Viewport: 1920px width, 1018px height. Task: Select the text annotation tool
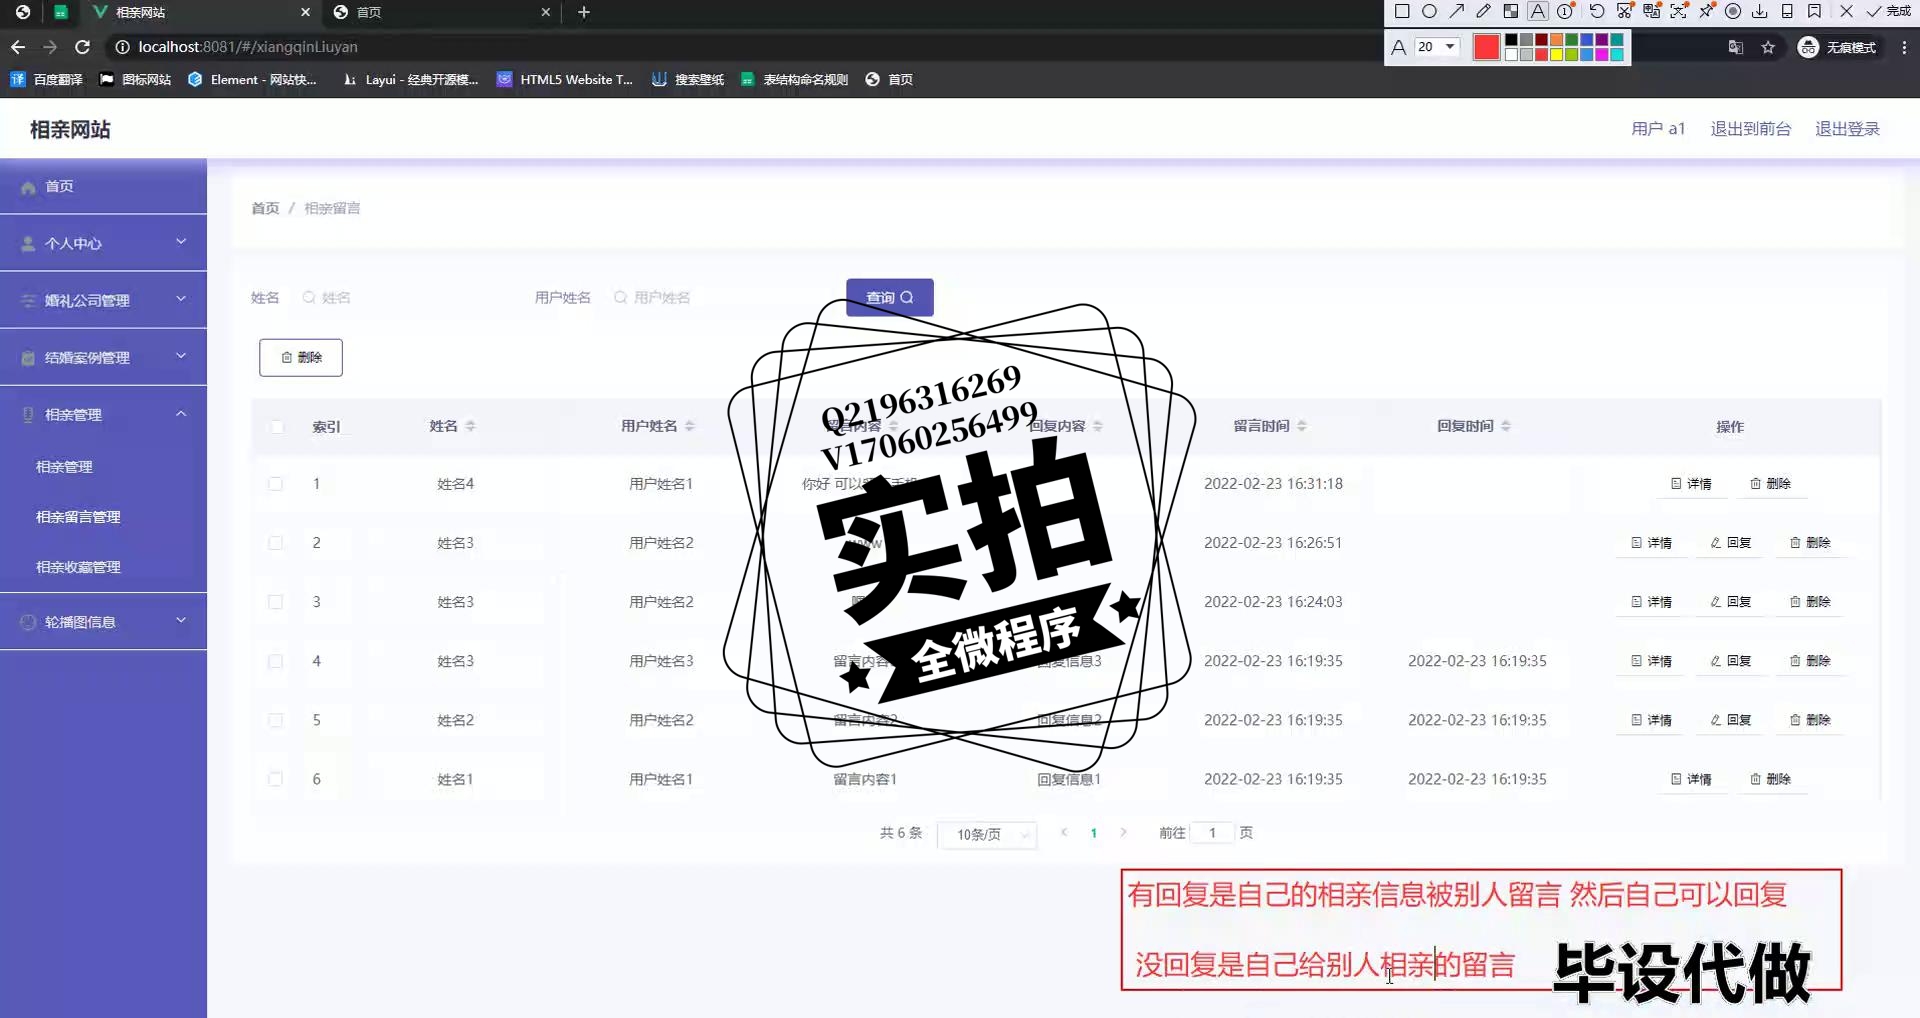[1538, 11]
